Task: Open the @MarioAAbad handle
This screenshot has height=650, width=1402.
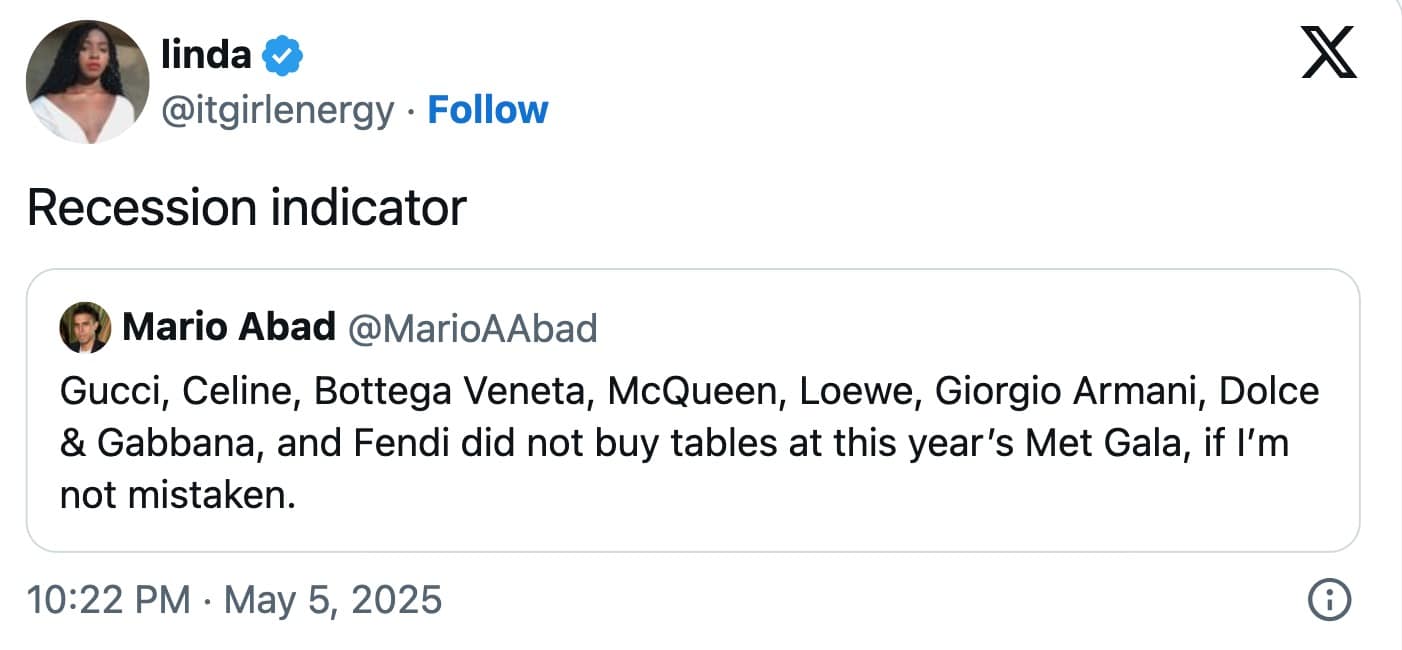Action: point(472,328)
